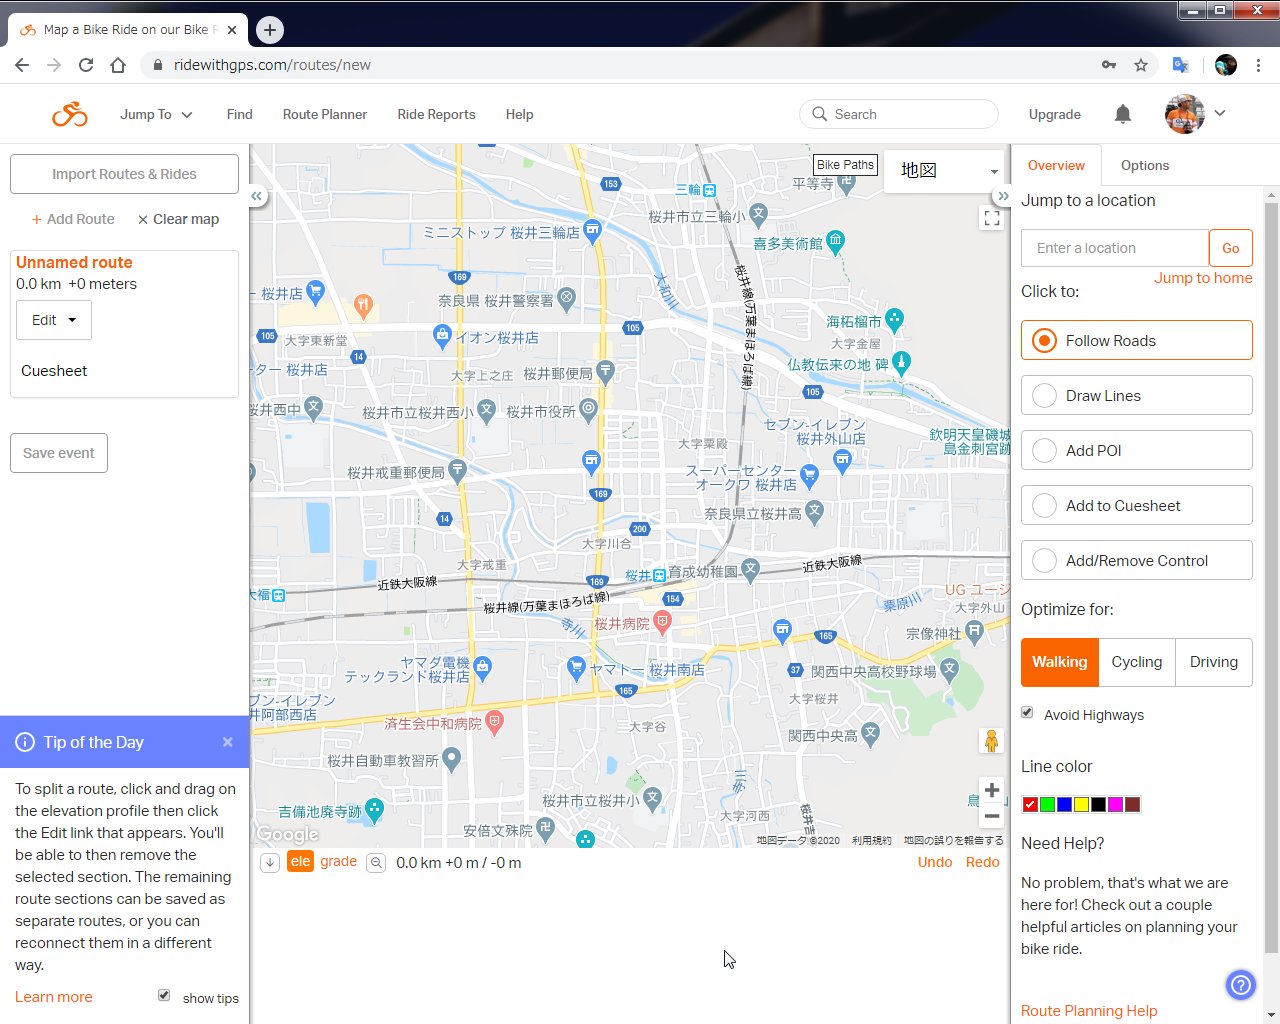
Task: Open a new browser tab
Action: click(269, 30)
